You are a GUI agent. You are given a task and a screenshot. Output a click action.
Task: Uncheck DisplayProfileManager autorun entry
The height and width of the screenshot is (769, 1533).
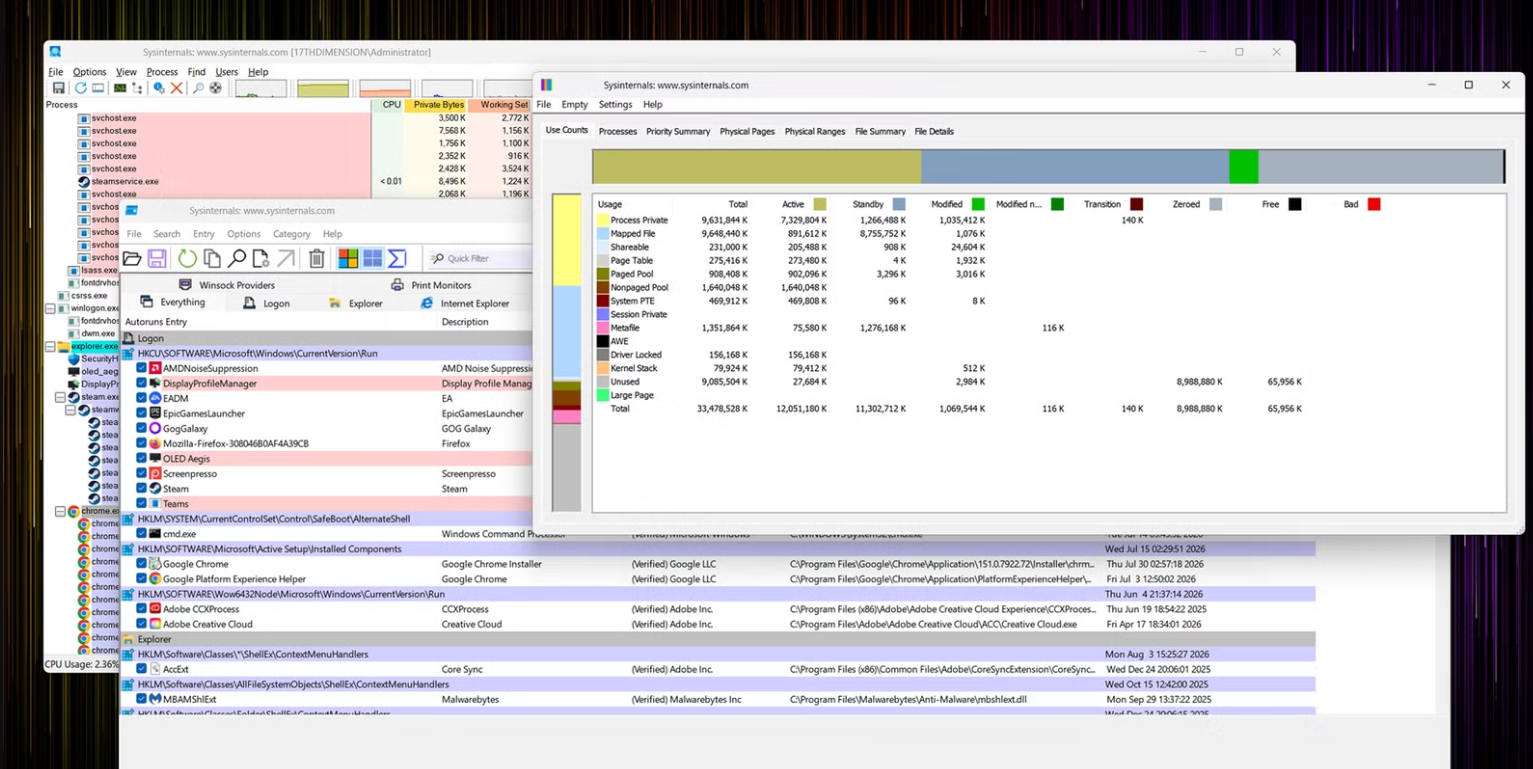[141, 383]
